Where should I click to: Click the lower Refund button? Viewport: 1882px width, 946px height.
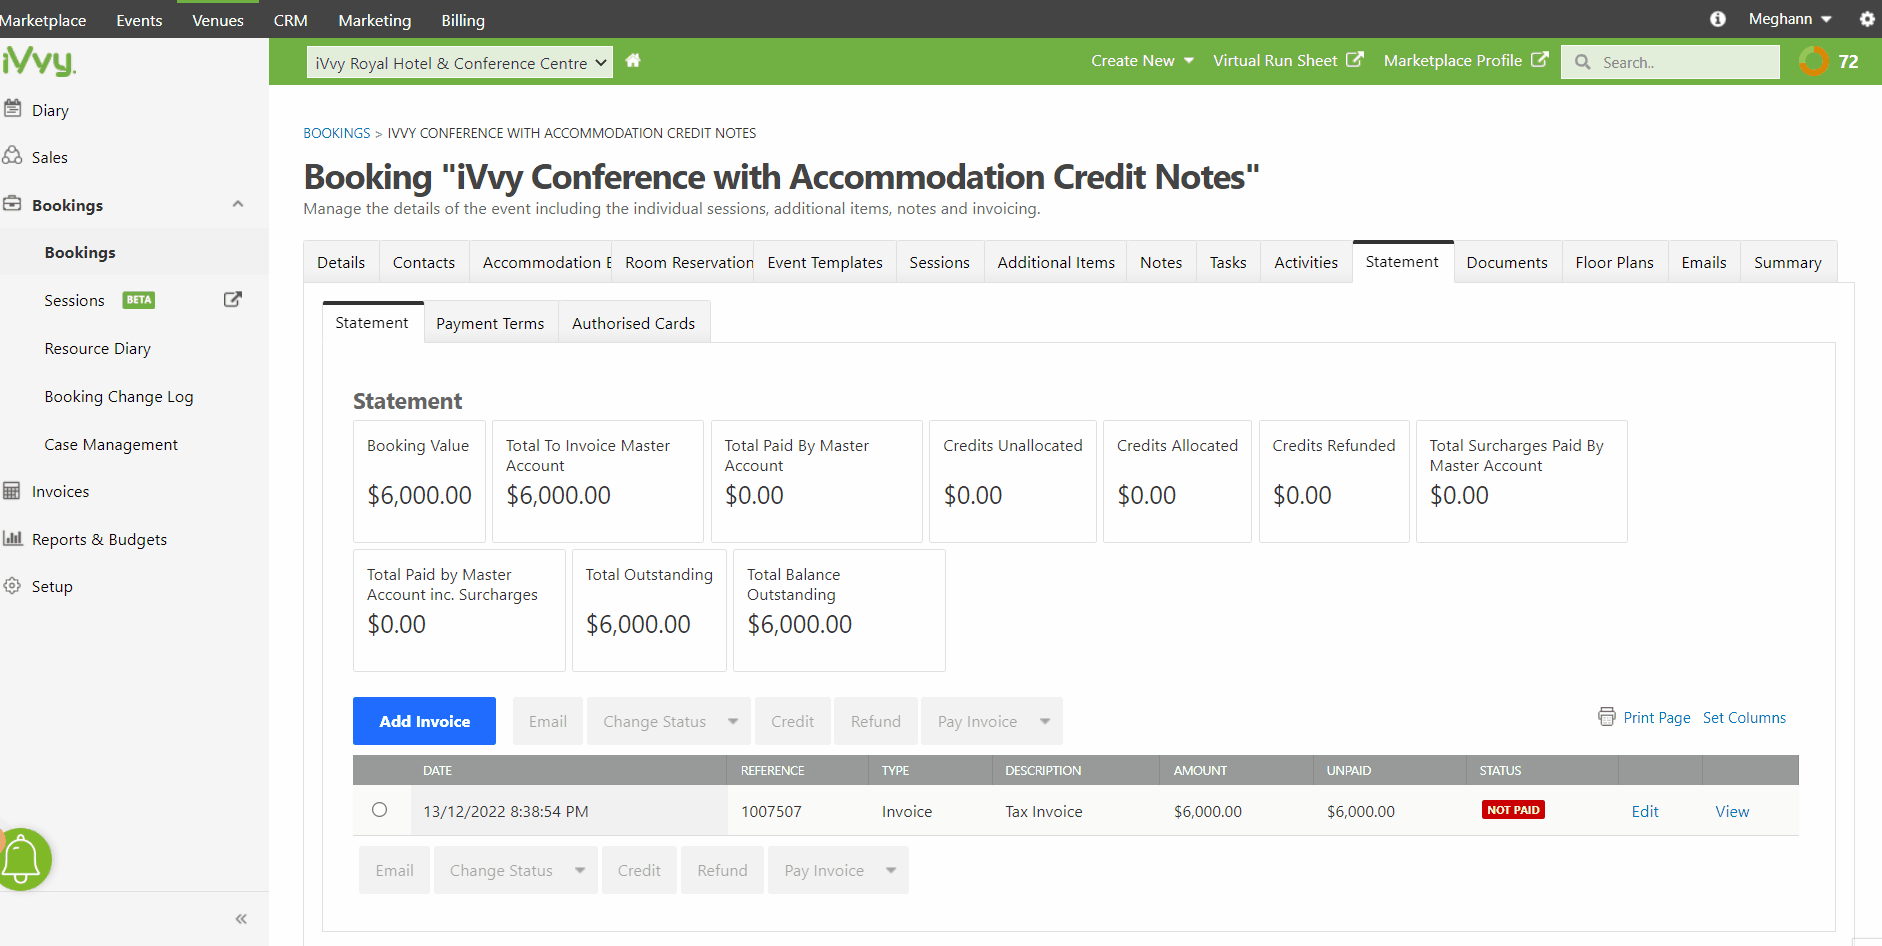[722, 870]
